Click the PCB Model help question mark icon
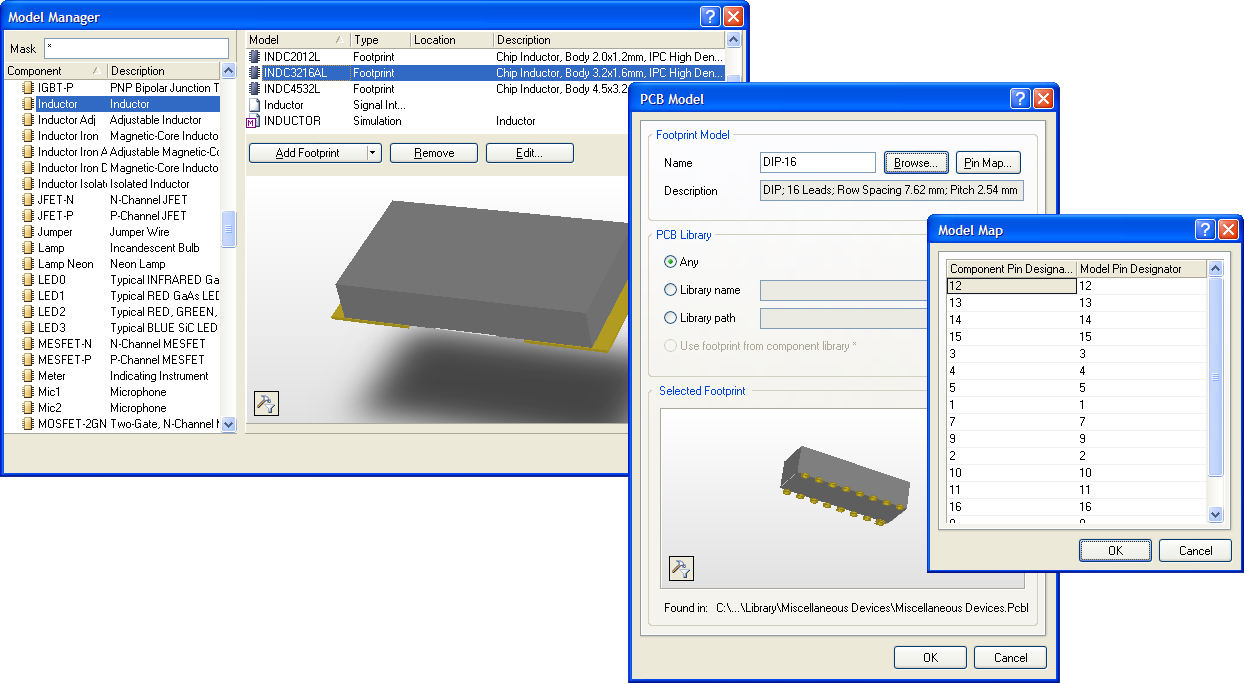This screenshot has height=683, width=1244. 1019,99
